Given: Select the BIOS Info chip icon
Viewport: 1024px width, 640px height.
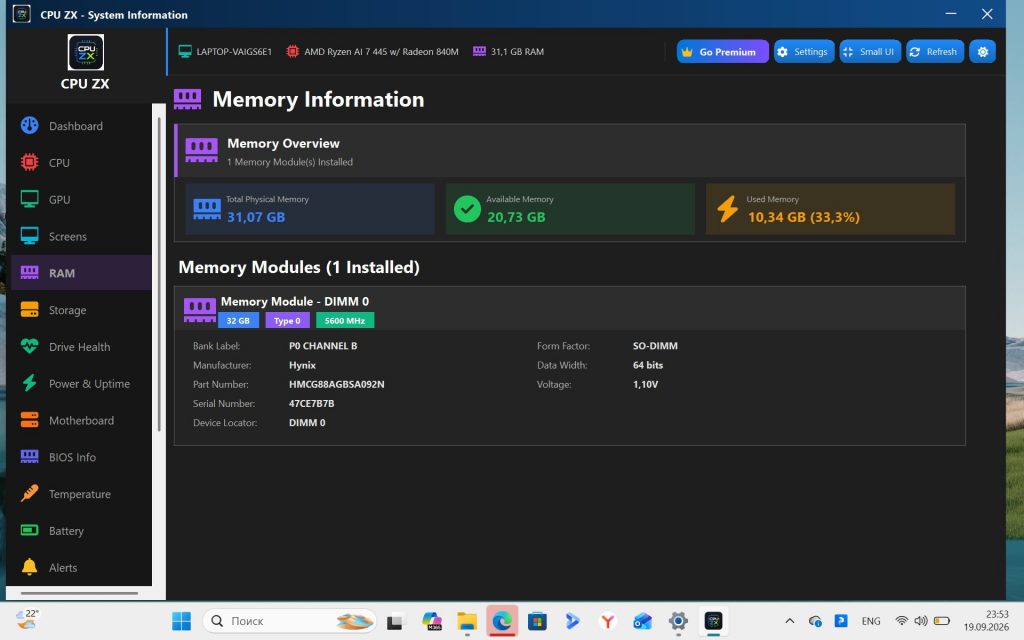Looking at the screenshot, I should 29,456.
